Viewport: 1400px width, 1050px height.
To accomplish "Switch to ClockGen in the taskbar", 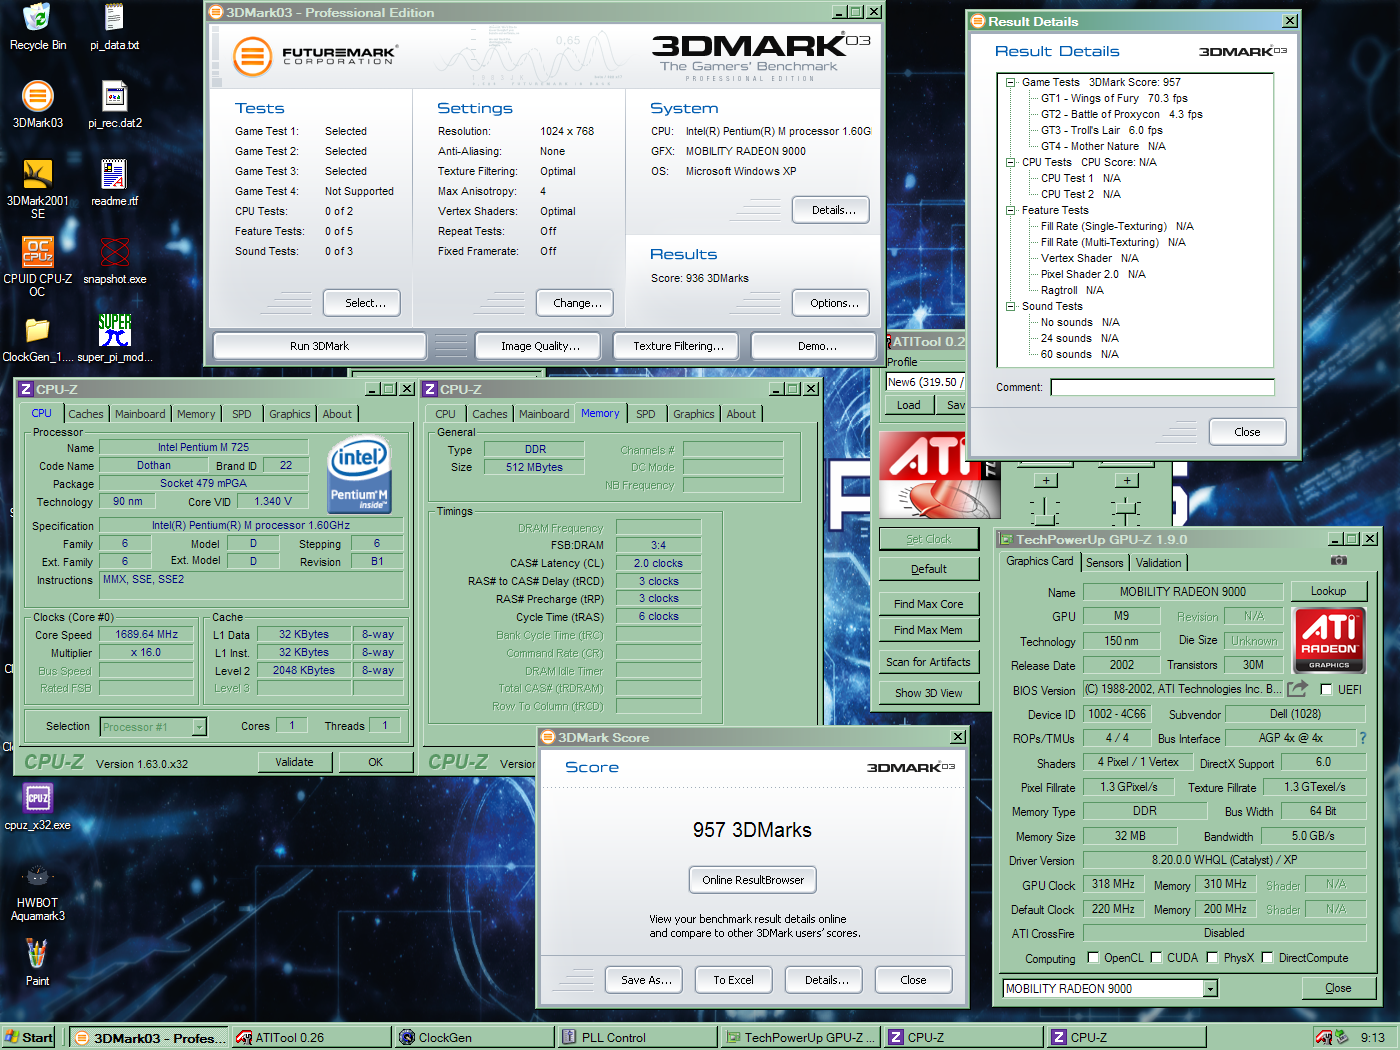I will [x=474, y=1038].
